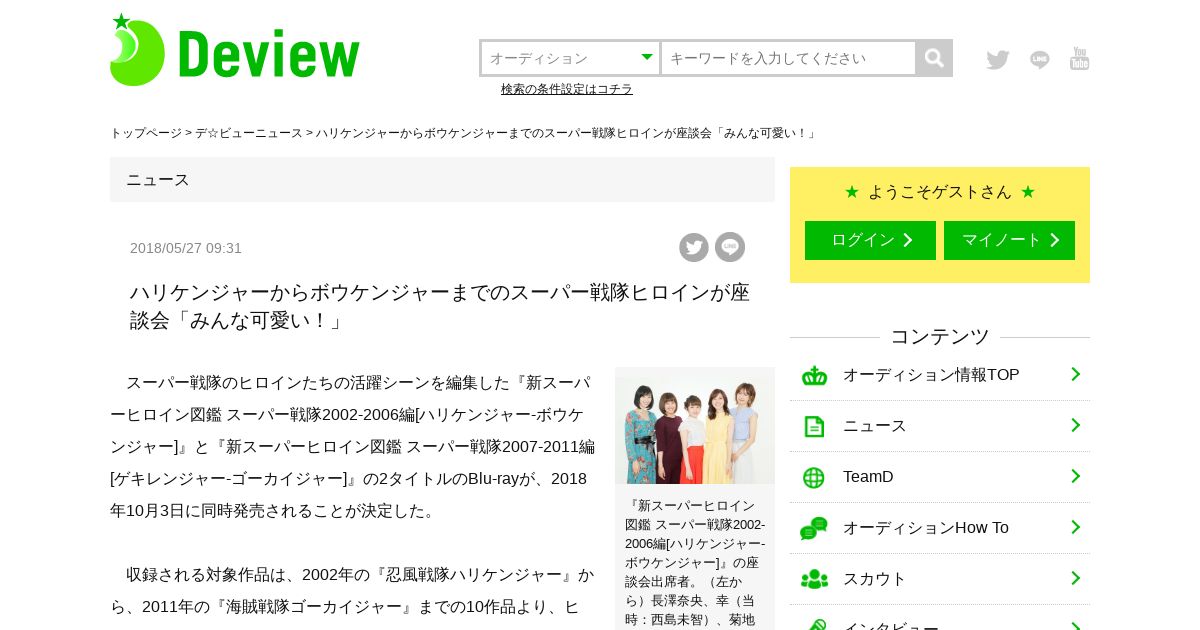The image size is (1200, 630).
Task: Share article via LINE round icon
Action: [x=730, y=247]
